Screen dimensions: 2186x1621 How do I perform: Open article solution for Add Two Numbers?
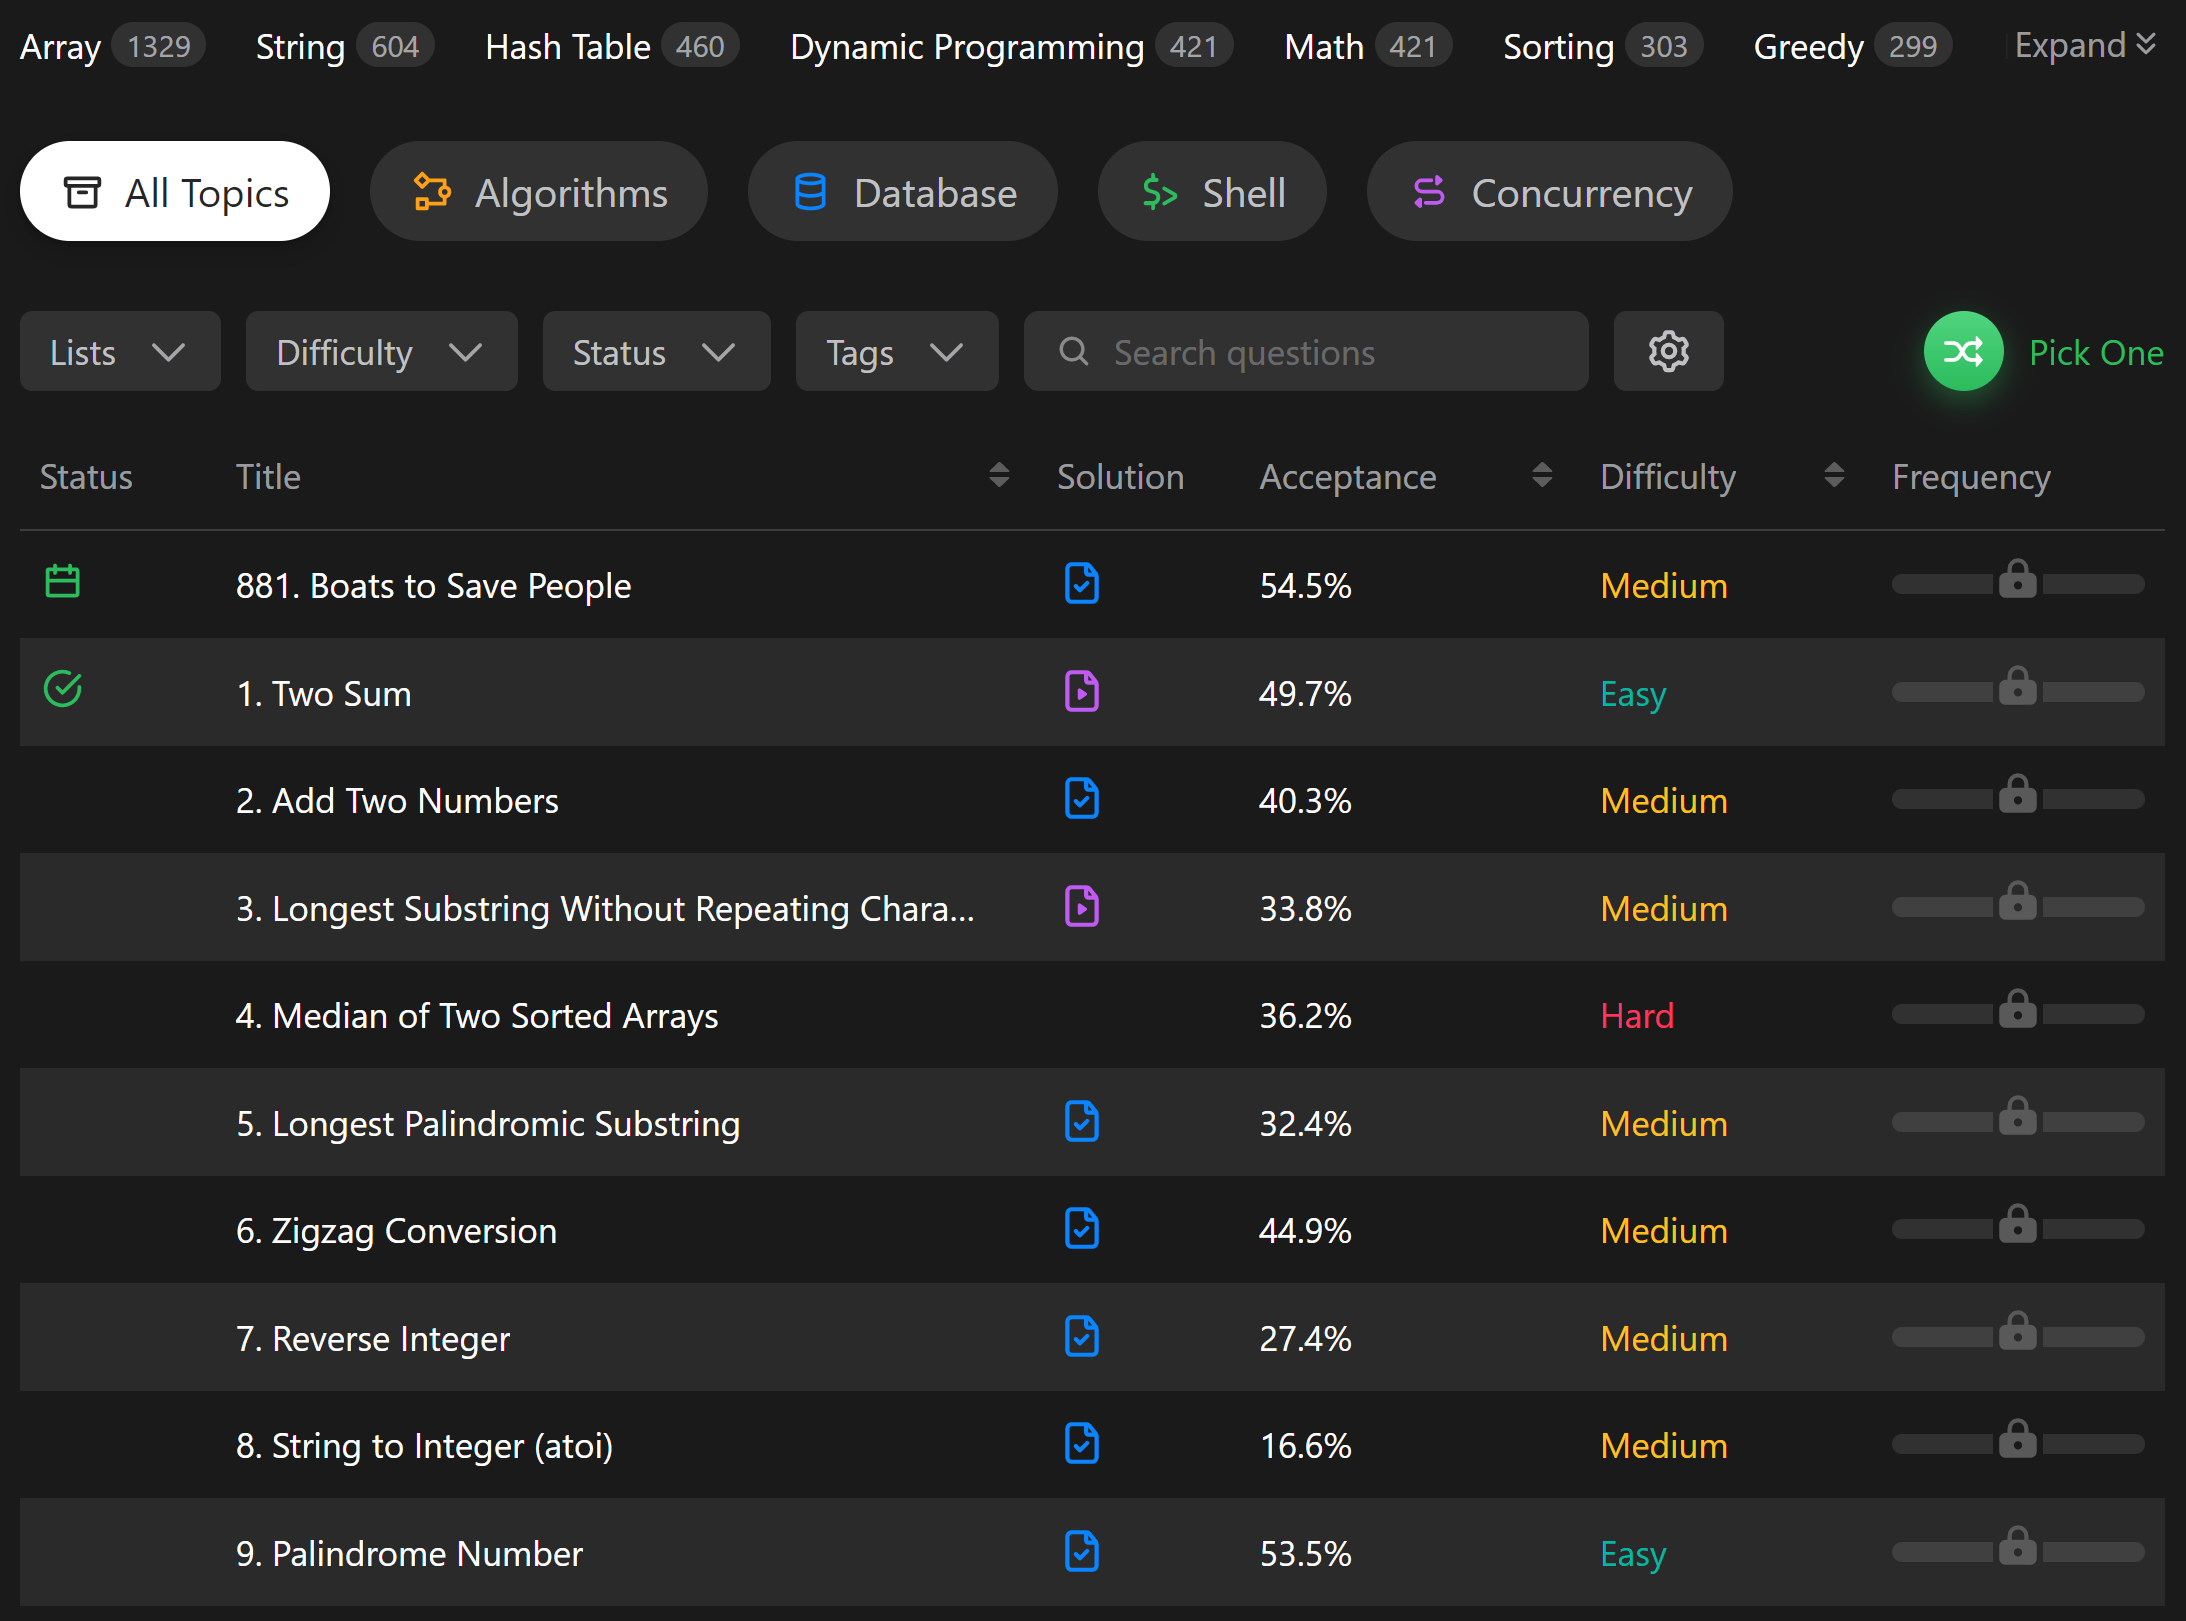1081,799
